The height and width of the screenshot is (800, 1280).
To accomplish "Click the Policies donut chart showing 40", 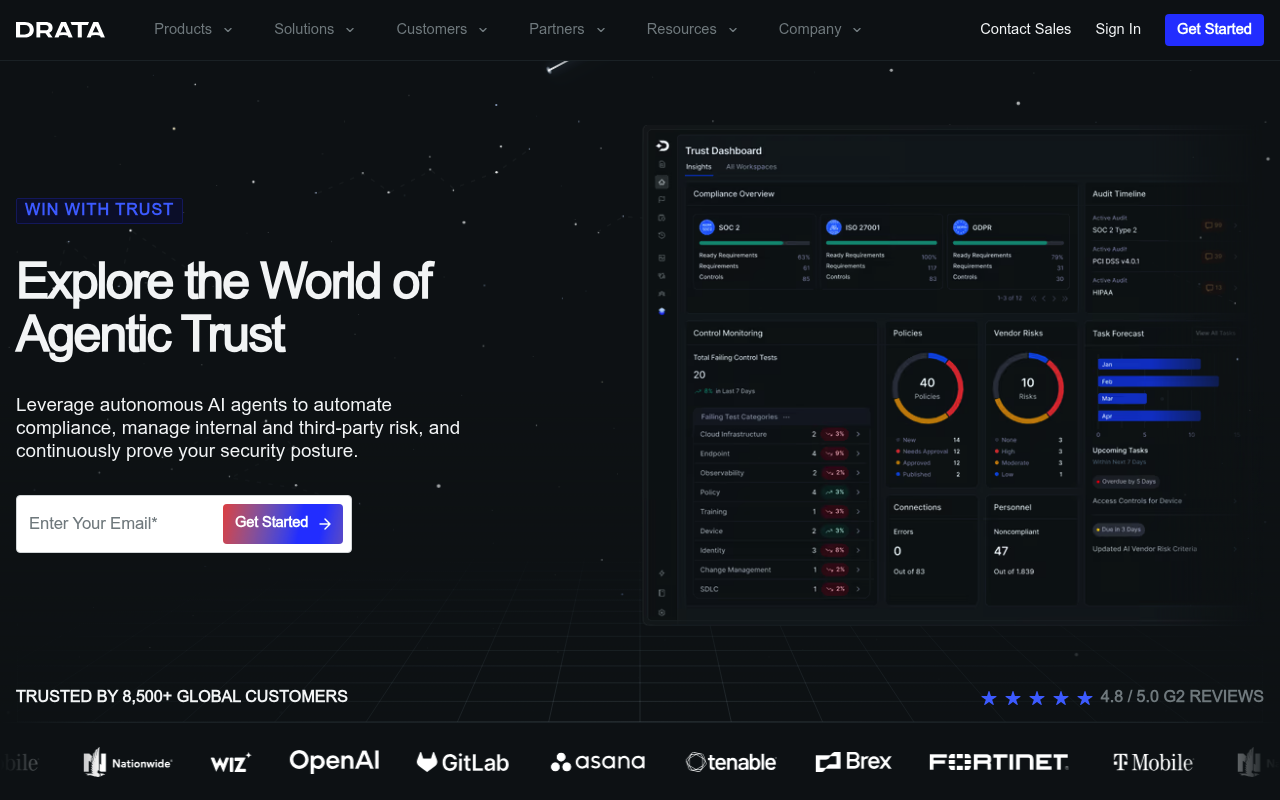I will (x=927, y=388).
